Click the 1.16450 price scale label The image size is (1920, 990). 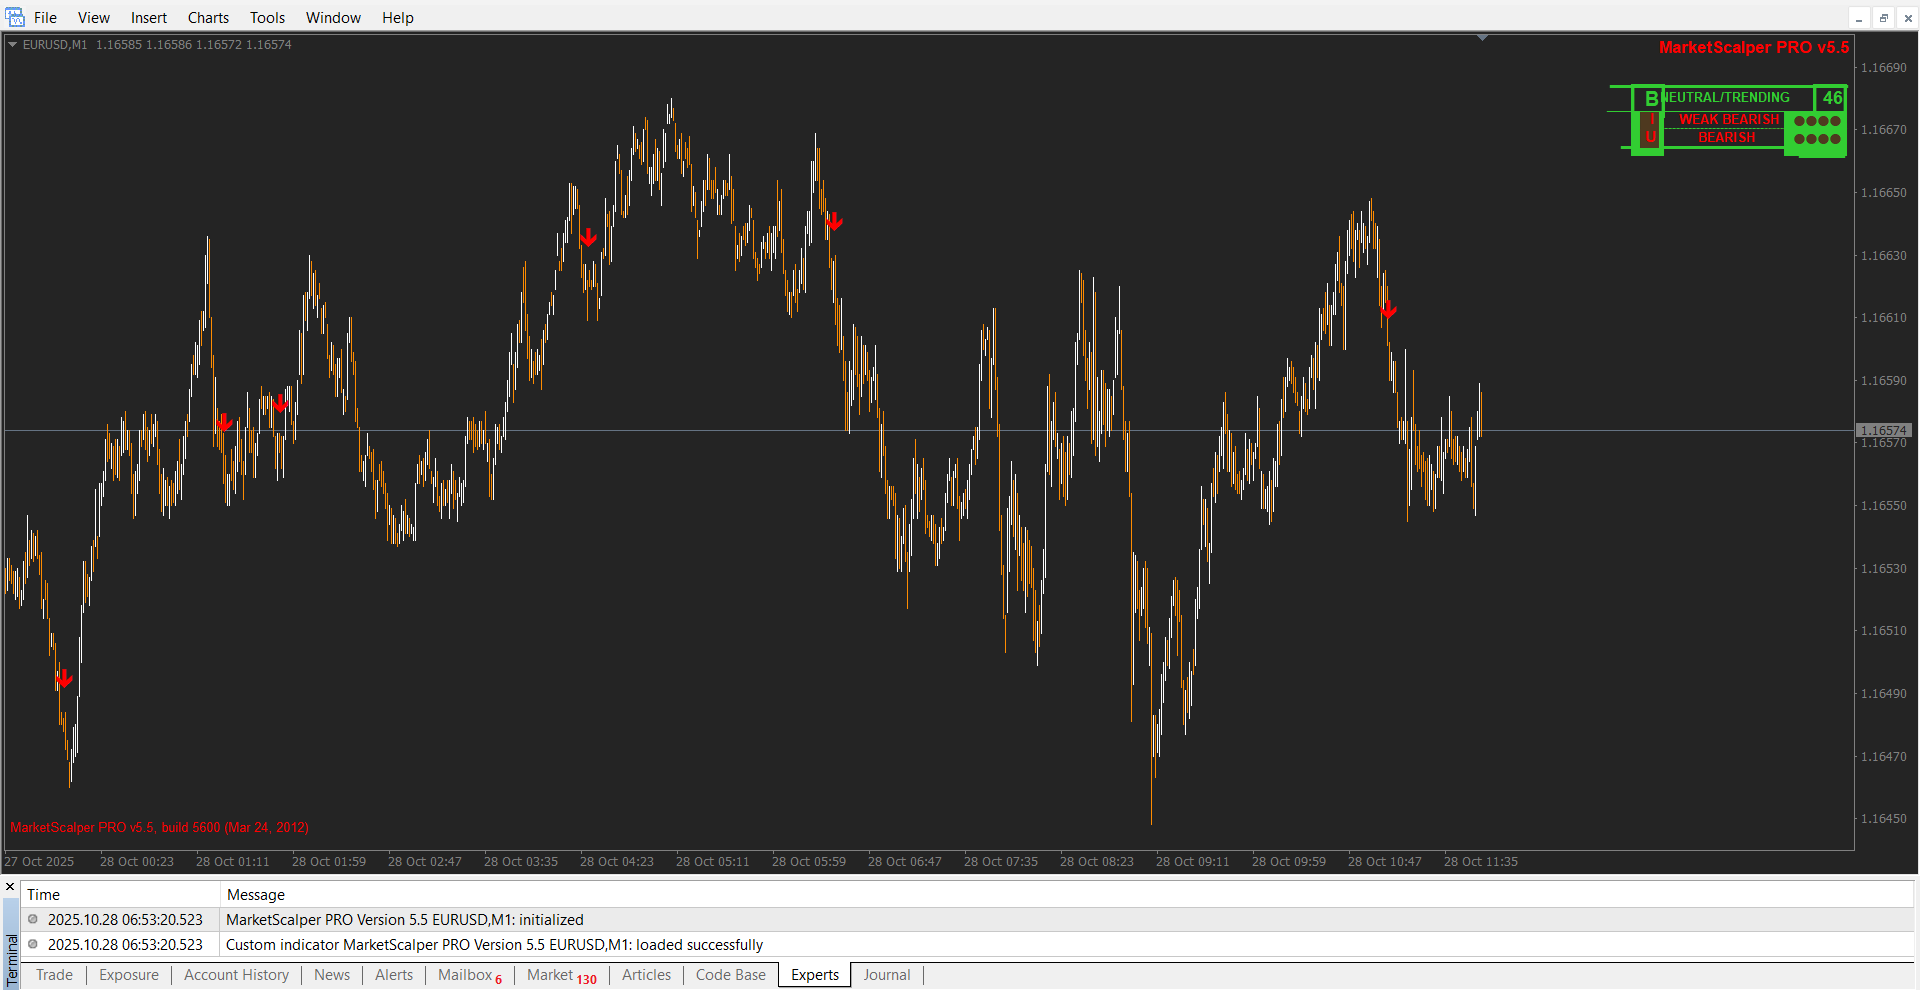[1883, 819]
